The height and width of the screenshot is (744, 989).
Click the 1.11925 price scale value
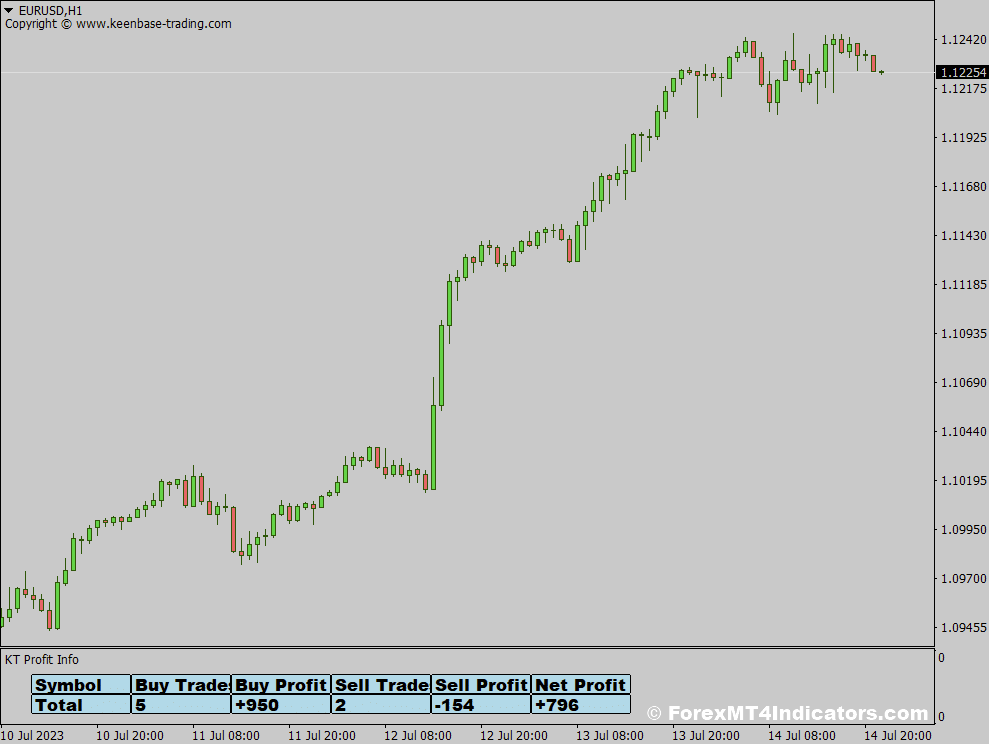[963, 137]
